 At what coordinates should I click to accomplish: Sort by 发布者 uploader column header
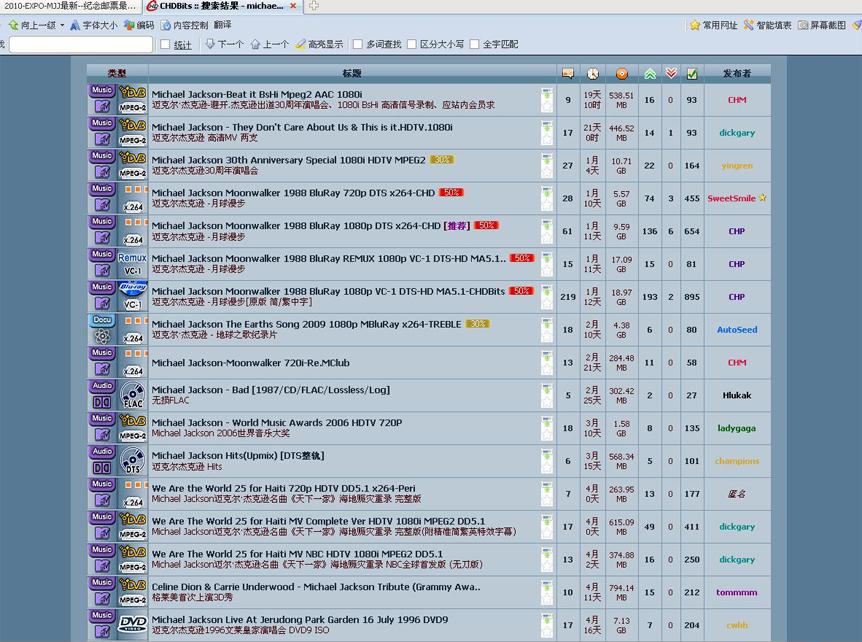(x=737, y=73)
